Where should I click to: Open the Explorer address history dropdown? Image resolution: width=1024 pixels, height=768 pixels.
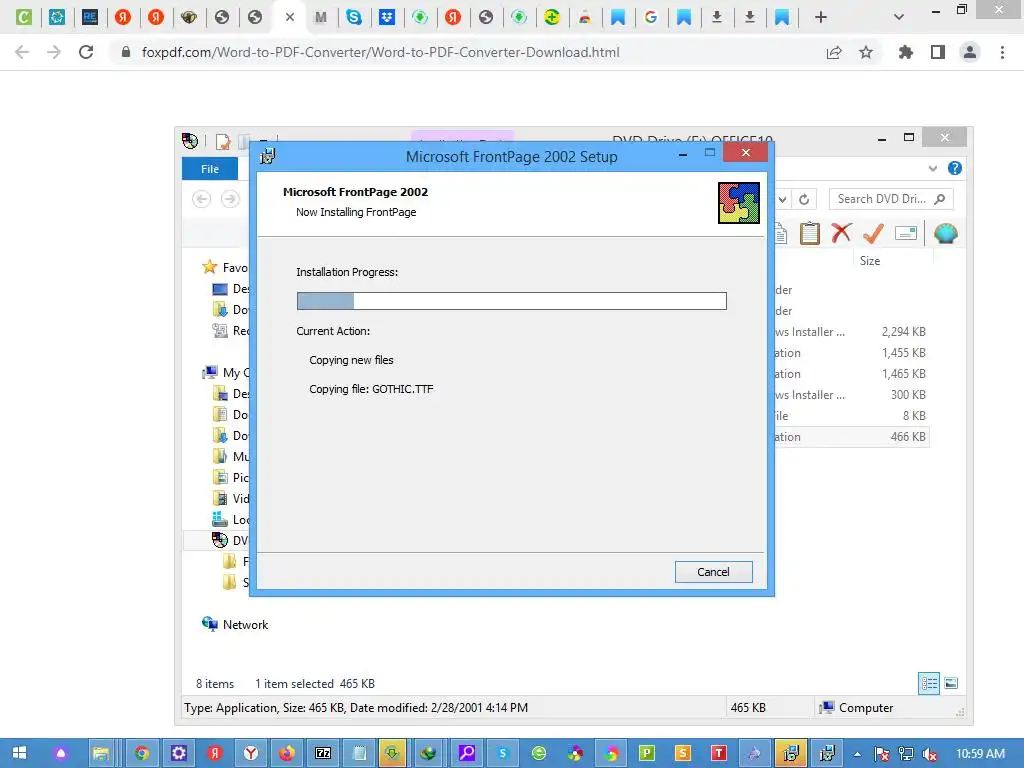tap(782, 199)
